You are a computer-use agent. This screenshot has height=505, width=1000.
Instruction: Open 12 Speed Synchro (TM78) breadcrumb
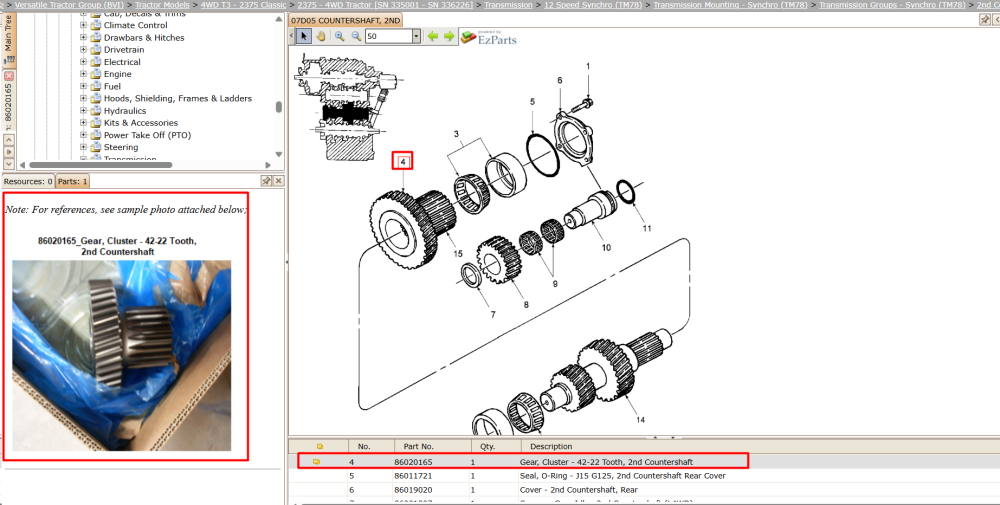tap(592, 4)
